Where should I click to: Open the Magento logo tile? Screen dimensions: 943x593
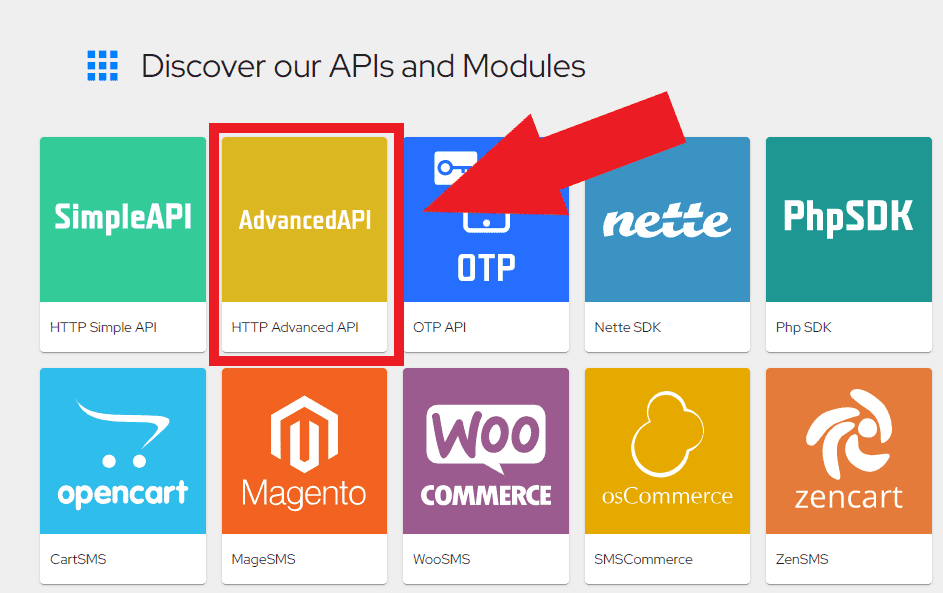pos(304,451)
